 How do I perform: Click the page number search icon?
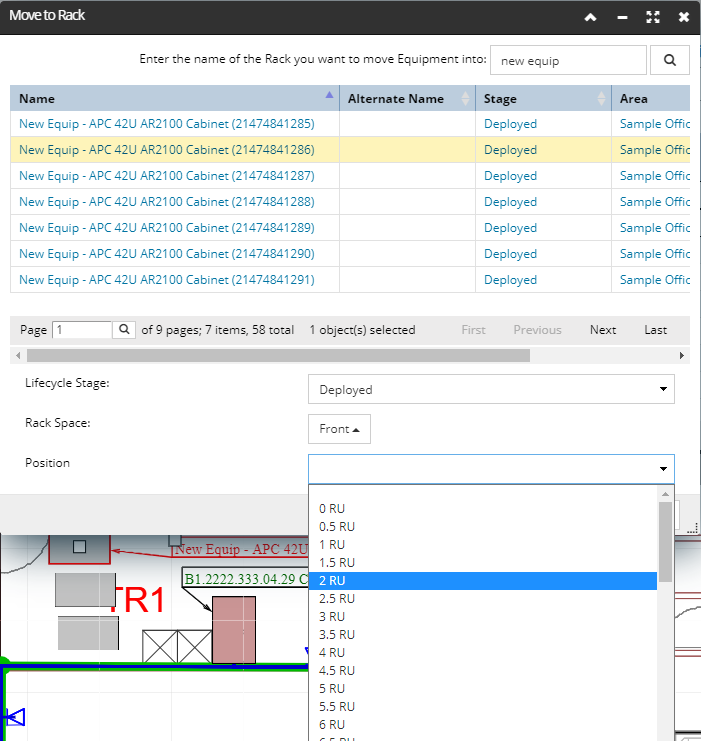coord(124,329)
